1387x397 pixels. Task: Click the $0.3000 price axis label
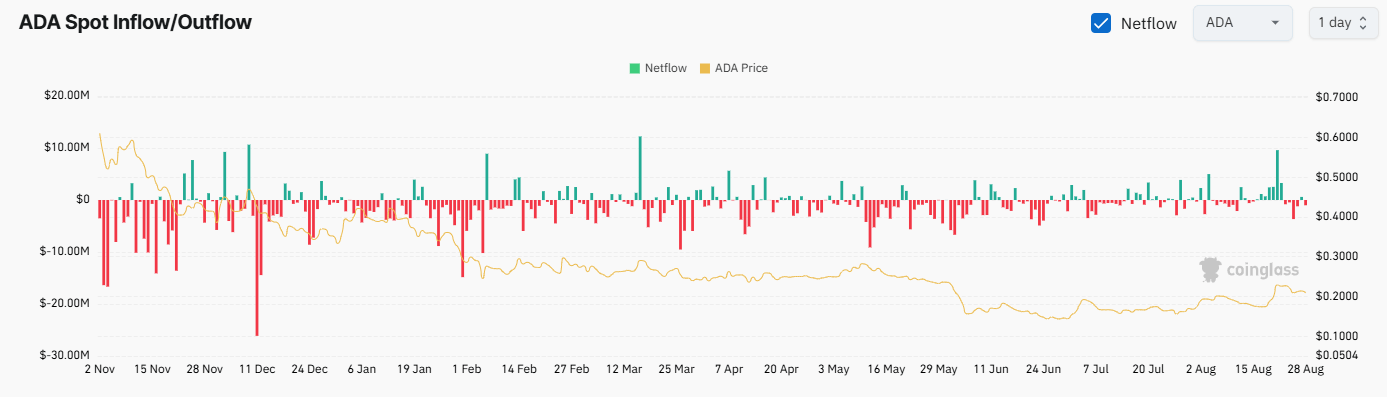[x=1338, y=256]
